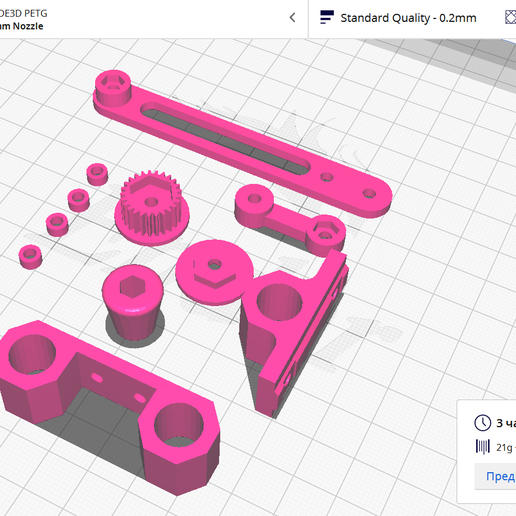Click the infill pattern icon at top right
Viewport: 516px width, 516px height.
(x=510, y=17)
